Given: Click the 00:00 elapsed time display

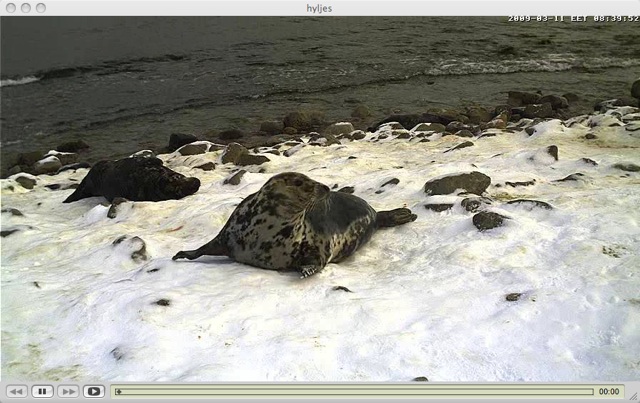Looking at the screenshot, I should click(609, 392).
